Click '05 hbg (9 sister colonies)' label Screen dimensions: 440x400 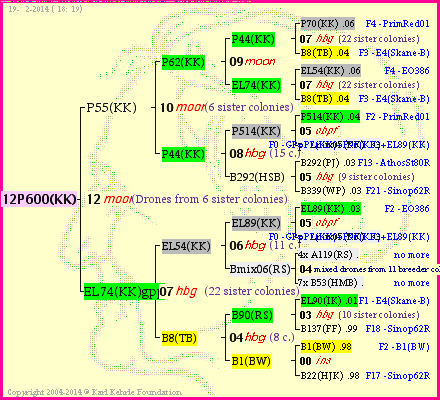coord(357,177)
